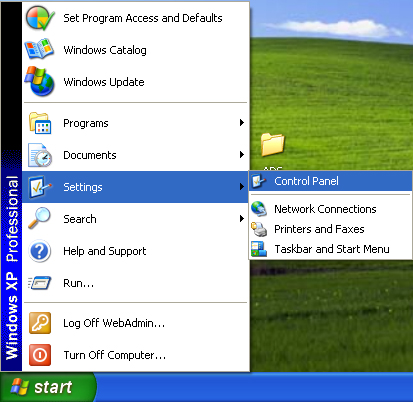Choose Windows Update menu item text
Image resolution: width=413 pixels, height=402 pixels.
(104, 82)
